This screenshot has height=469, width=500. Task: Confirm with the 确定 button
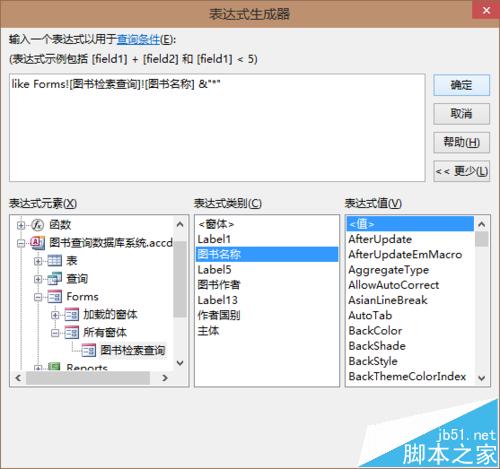click(x=461, y=85)
